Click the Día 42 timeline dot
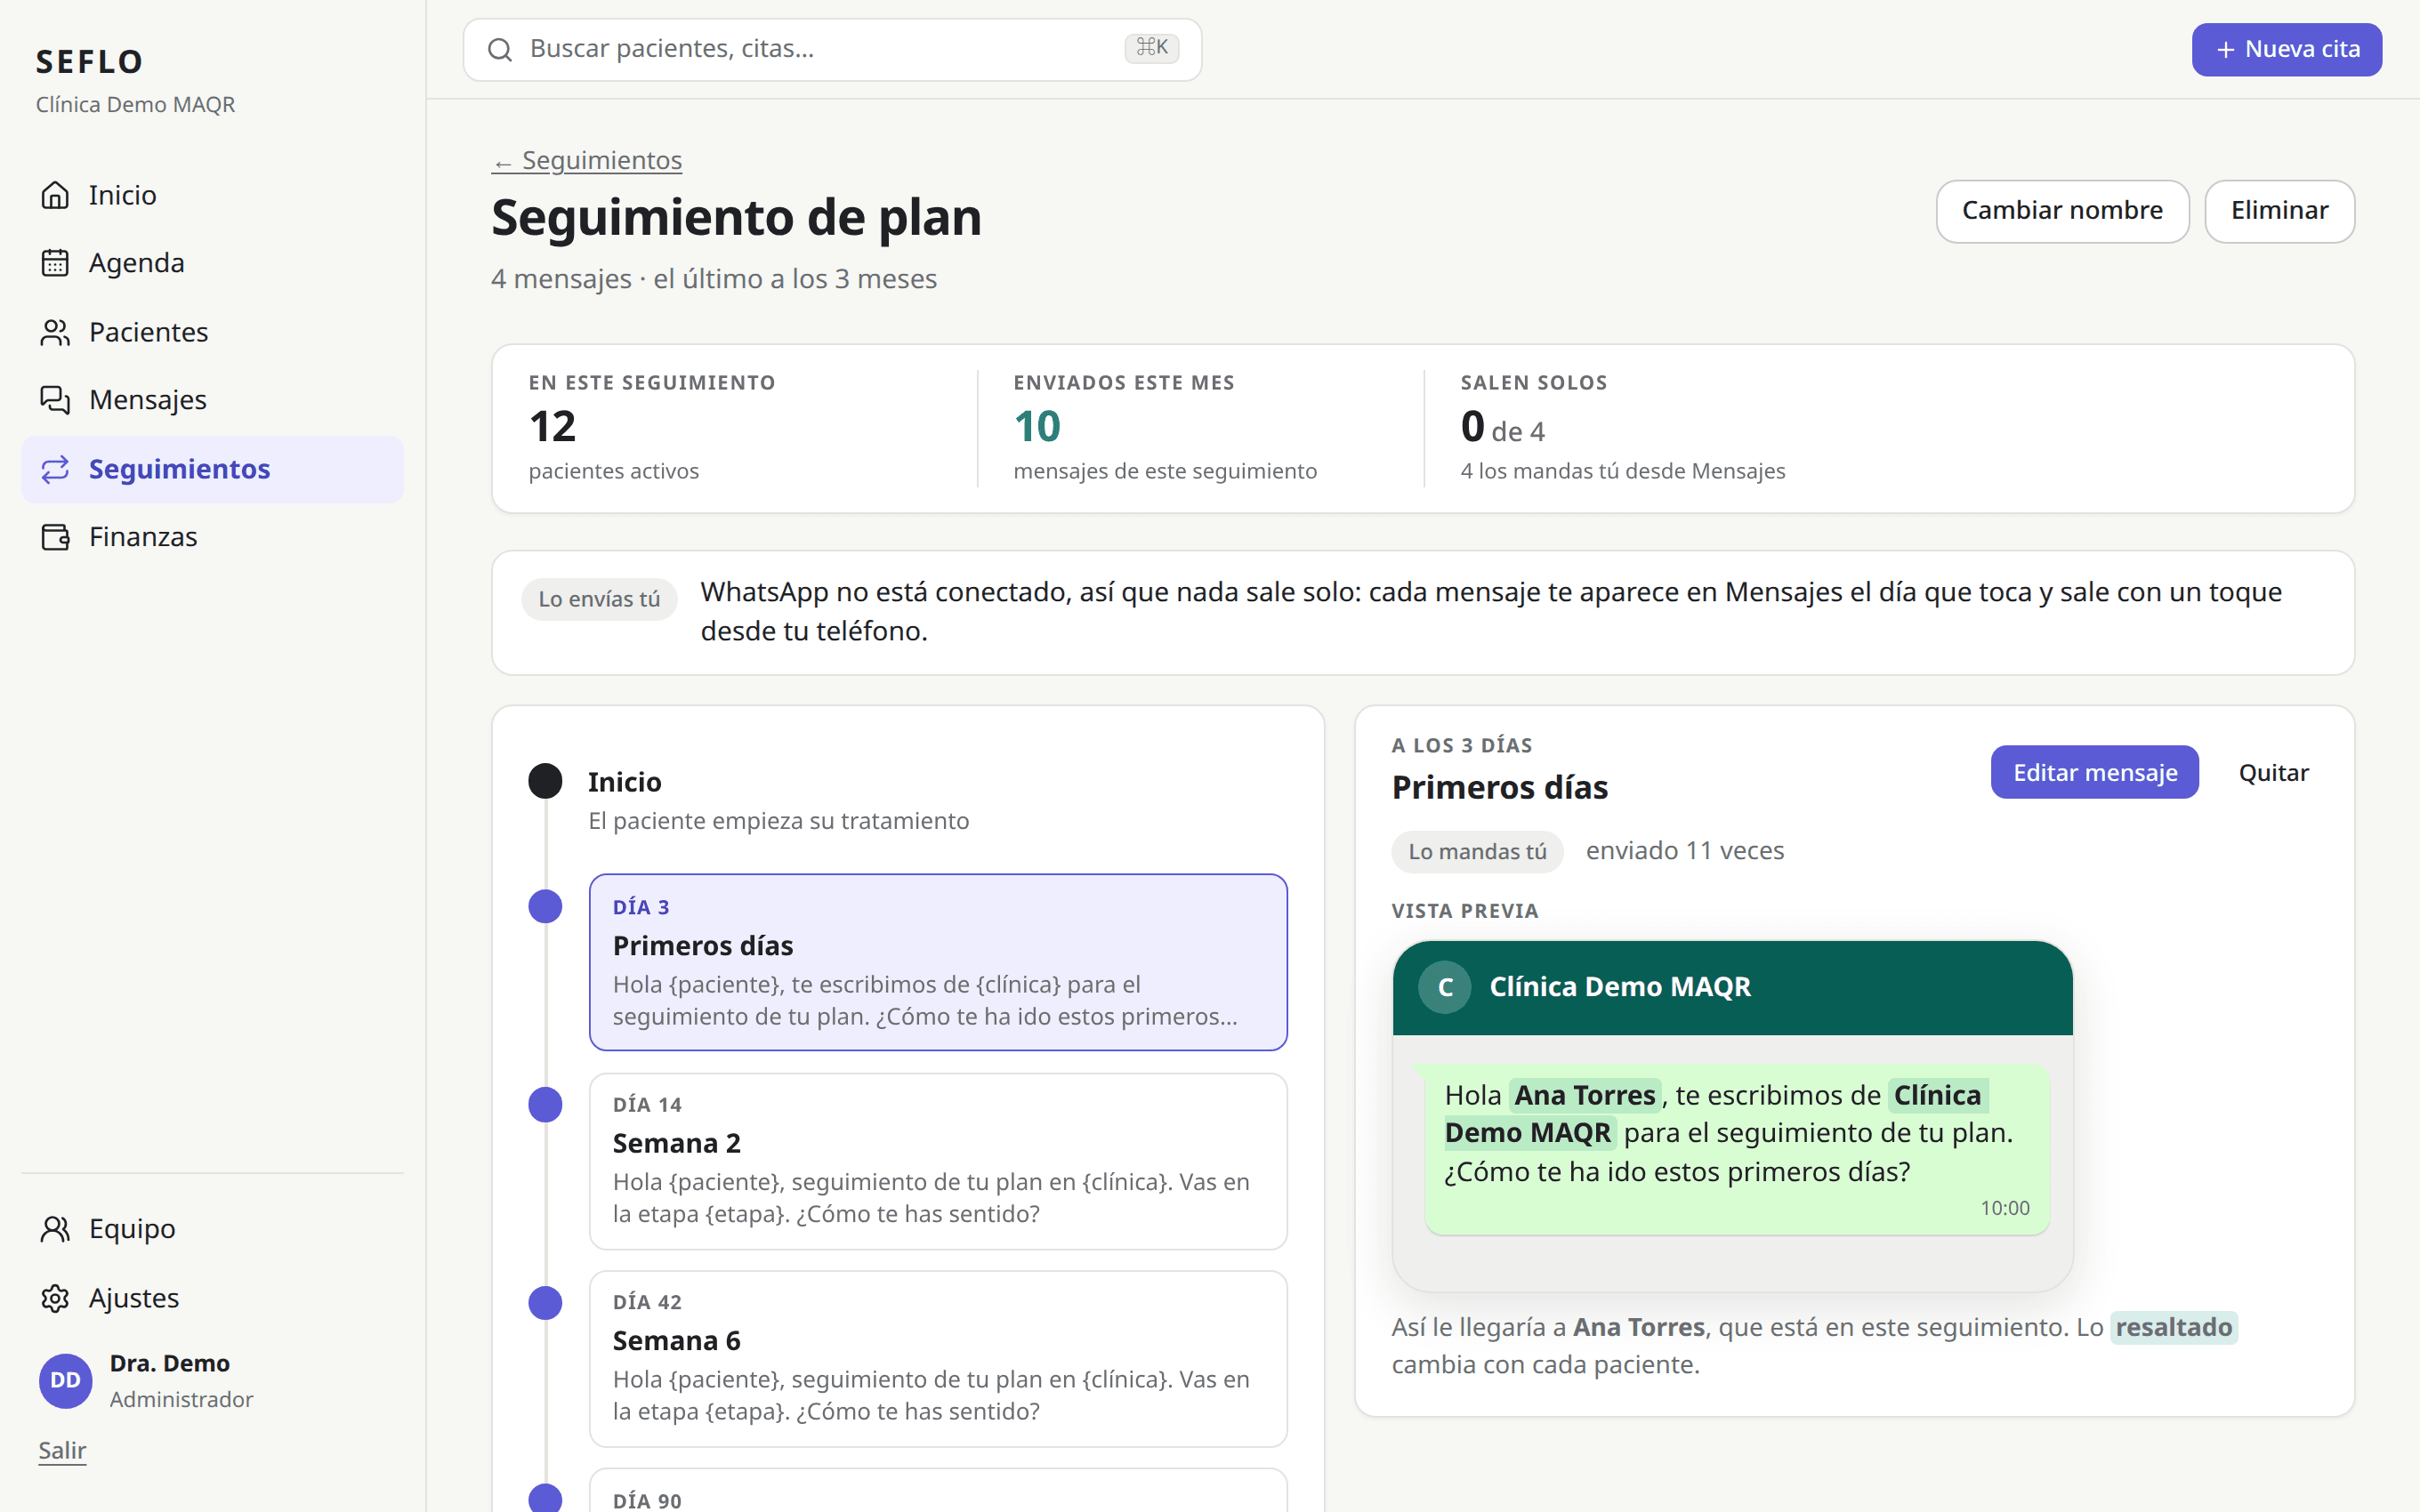Image resolution: width=2420 pixels, height=1512 pixels. click(x=545, y=1303)
